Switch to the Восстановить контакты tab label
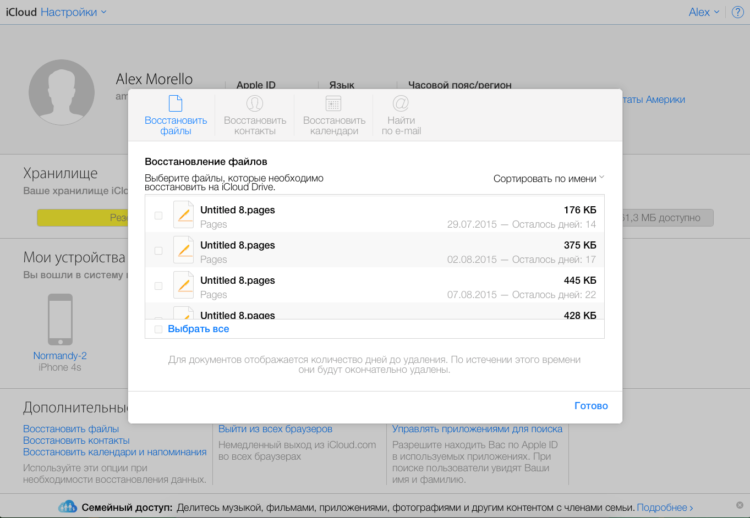Image resolution: width=750 pixels, height=518 pixels. coord(254,125)
